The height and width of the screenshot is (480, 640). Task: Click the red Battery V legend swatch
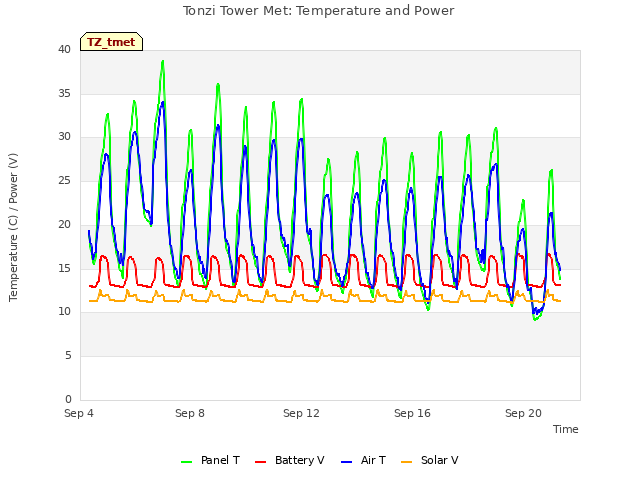click(x=260, y=462)
